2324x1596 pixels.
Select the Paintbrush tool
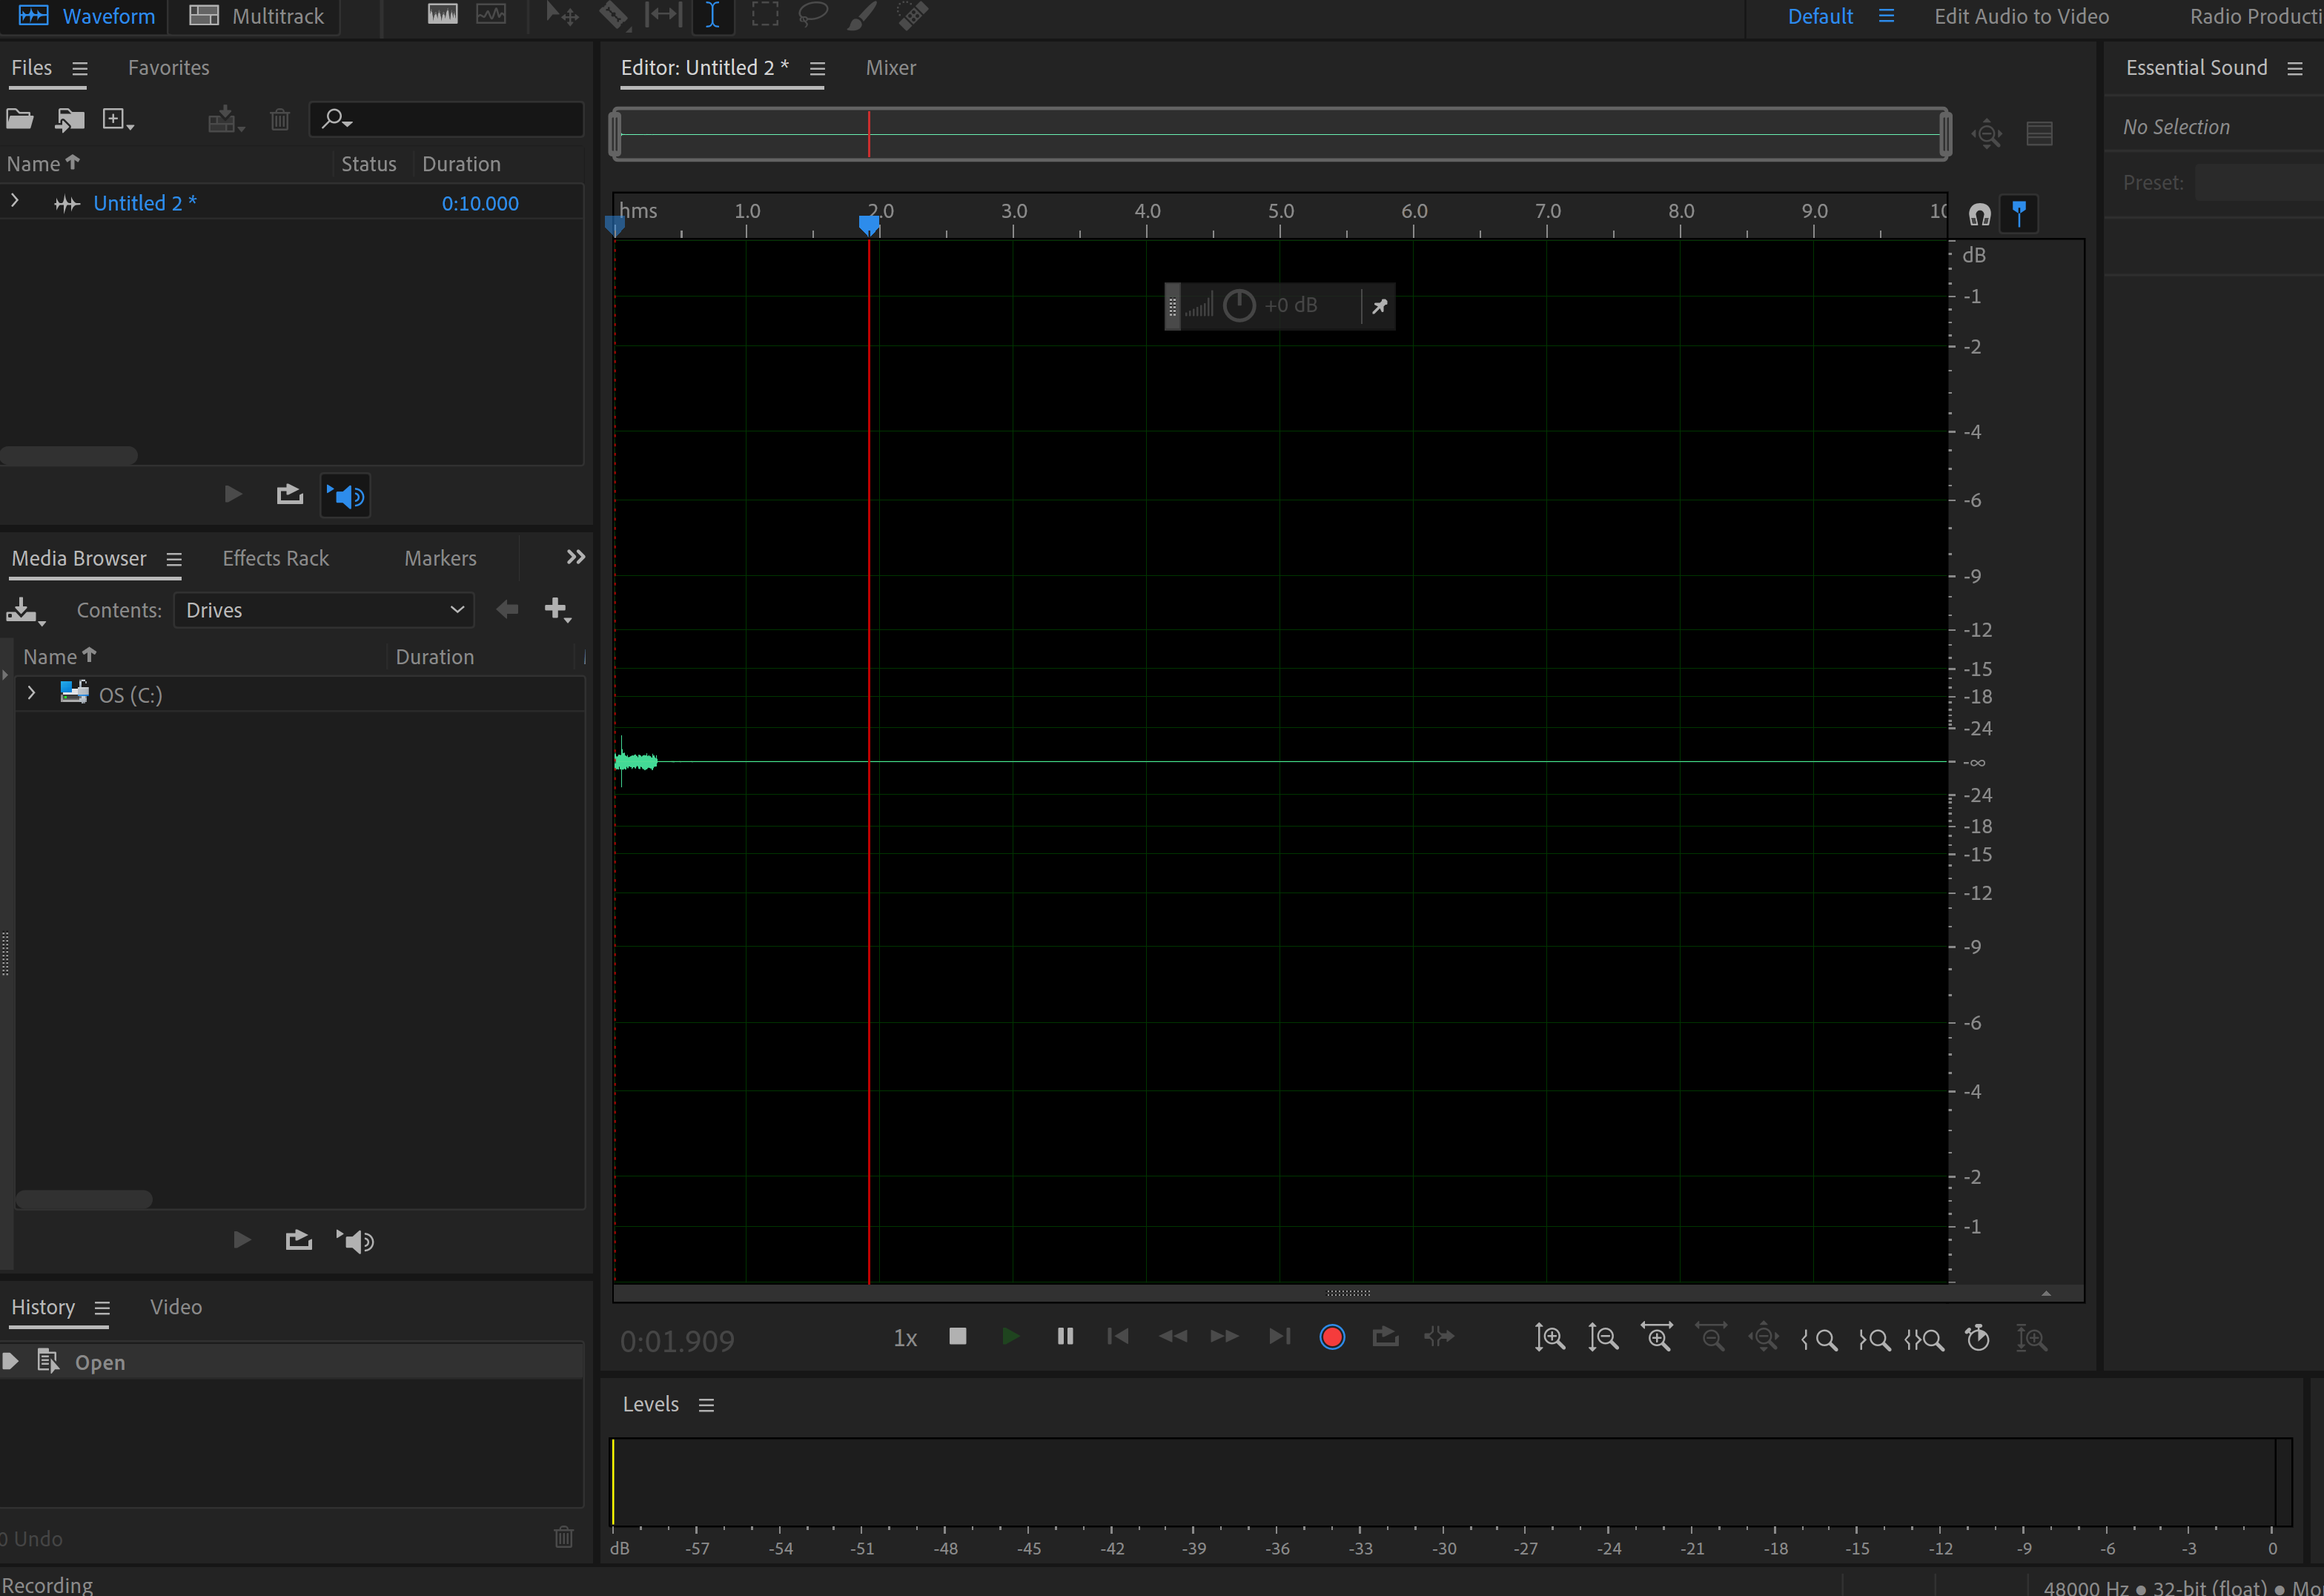point(860,15)
